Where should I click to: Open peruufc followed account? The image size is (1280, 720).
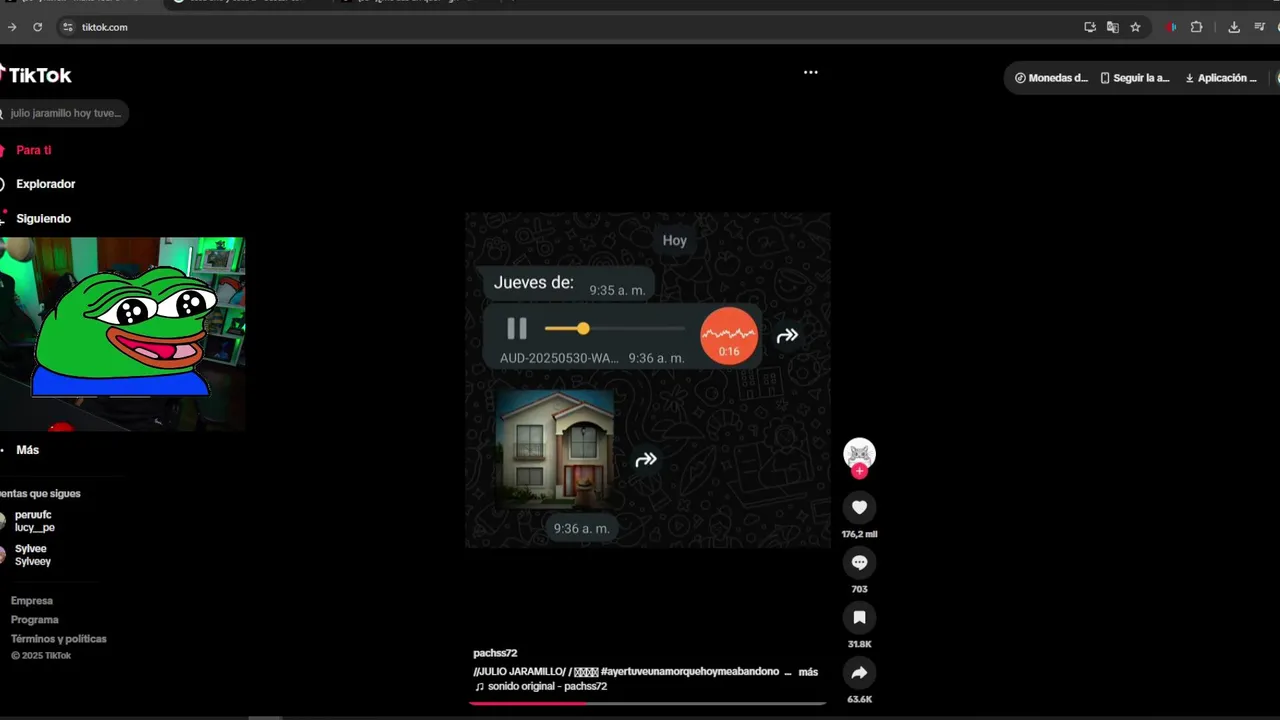tap(34, 521)
